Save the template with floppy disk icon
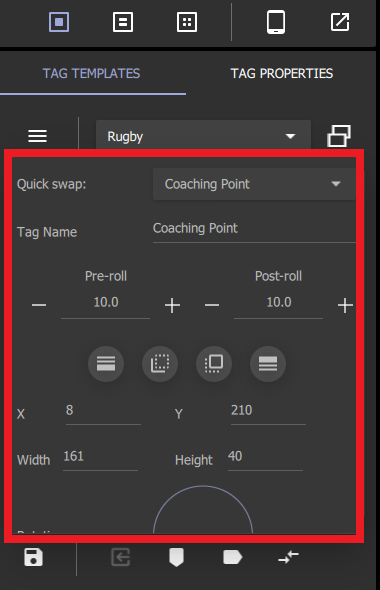Viewport: 380px width, 590px height. pyautogui.click(x=33, y=557)
